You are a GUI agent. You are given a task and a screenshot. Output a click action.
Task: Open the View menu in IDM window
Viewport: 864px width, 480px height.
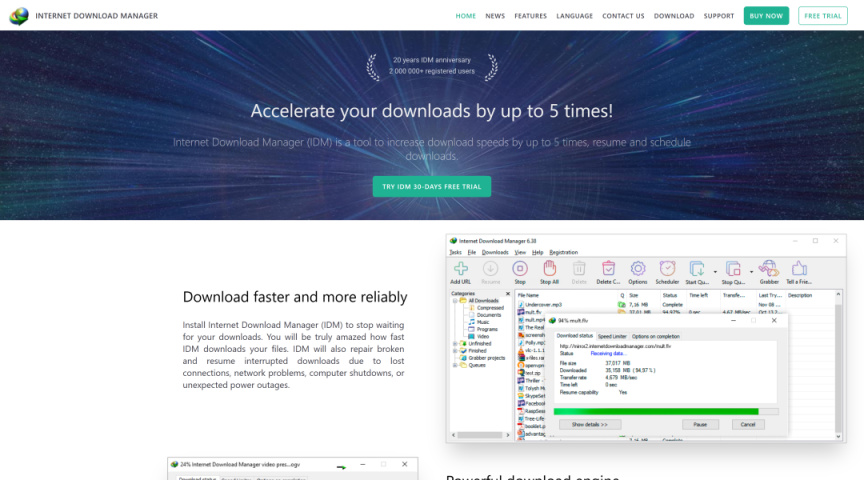click(520, 252)
